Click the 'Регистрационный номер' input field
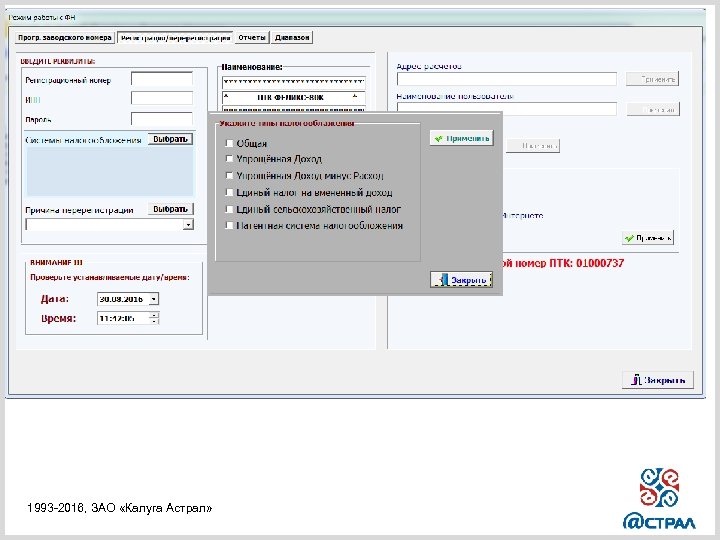This screenshot has width=720, height=540. pos(162,79)
